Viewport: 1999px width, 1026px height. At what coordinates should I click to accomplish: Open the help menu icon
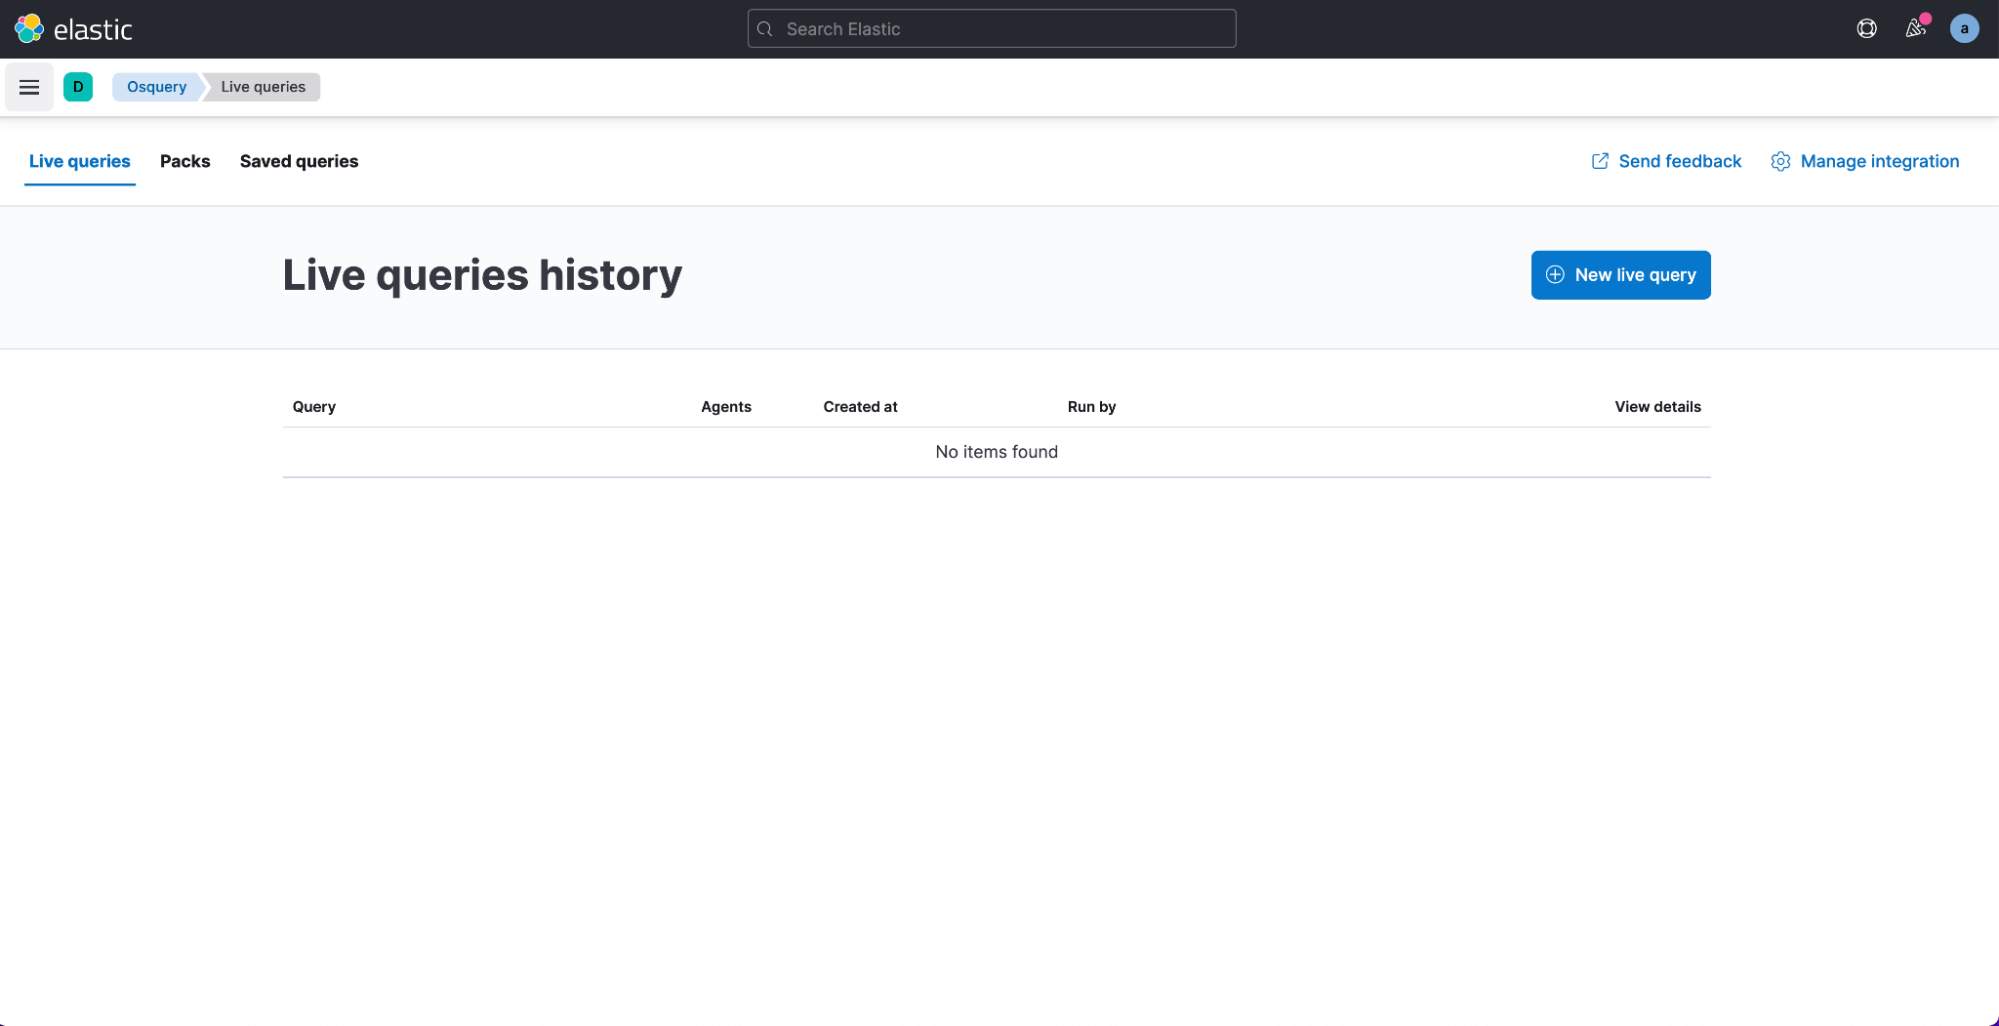(1866, 29)
